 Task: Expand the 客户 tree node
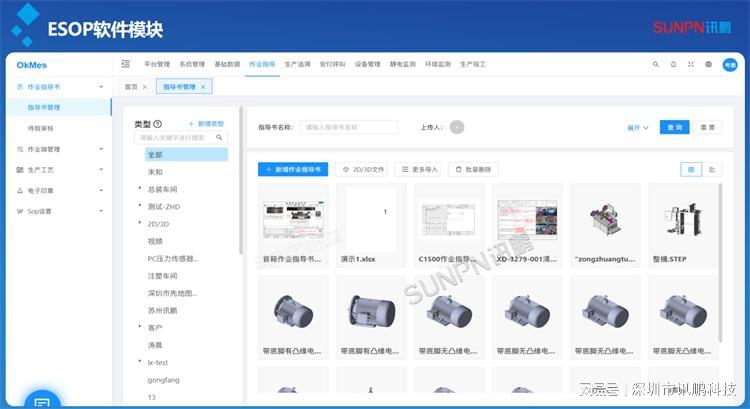[140, 328]
